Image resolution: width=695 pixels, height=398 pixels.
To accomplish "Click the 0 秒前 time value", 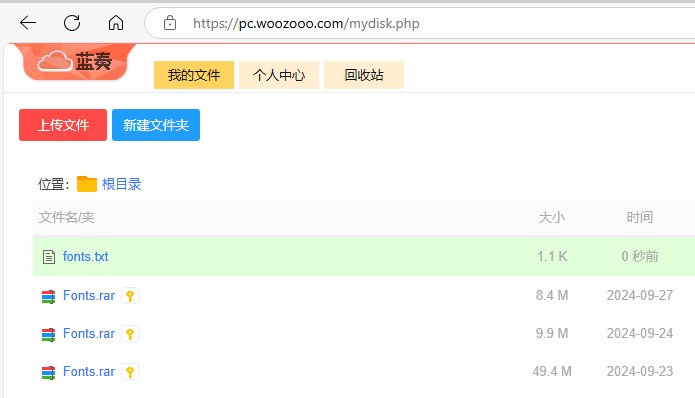I will [x=640, y=256].
